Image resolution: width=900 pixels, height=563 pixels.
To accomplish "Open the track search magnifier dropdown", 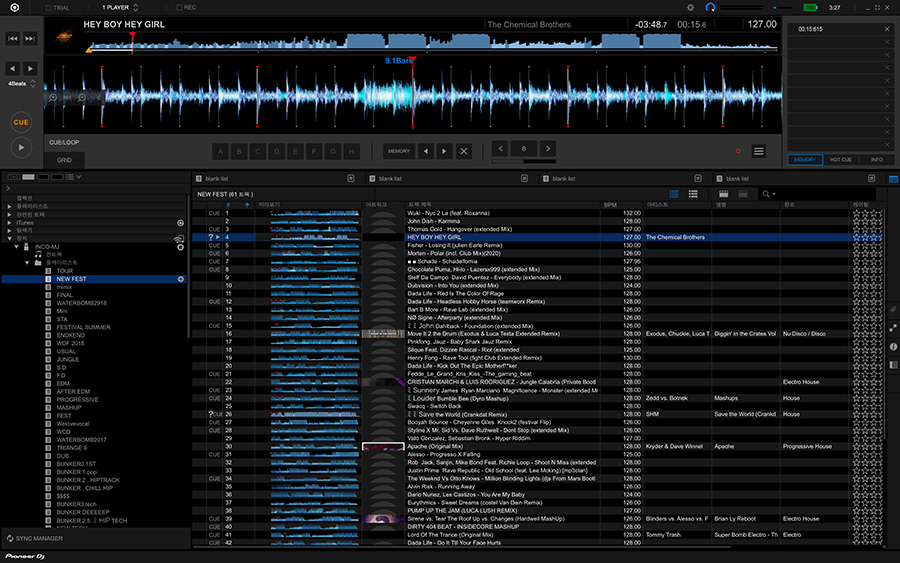I will point(769,194).
